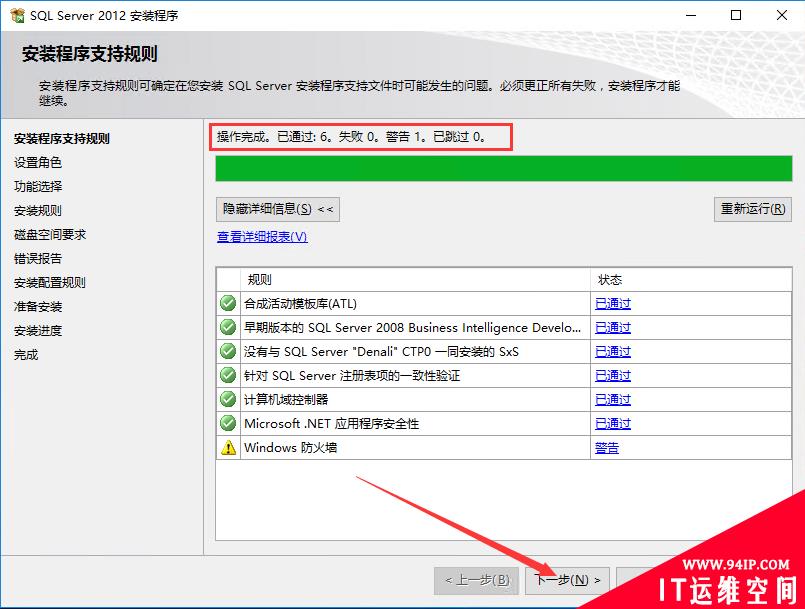Viewport: 805px width, 609px height.
Task: Open 已通过 link for SQL Server 2008 Business Intelligence
Action: point(612,327)
